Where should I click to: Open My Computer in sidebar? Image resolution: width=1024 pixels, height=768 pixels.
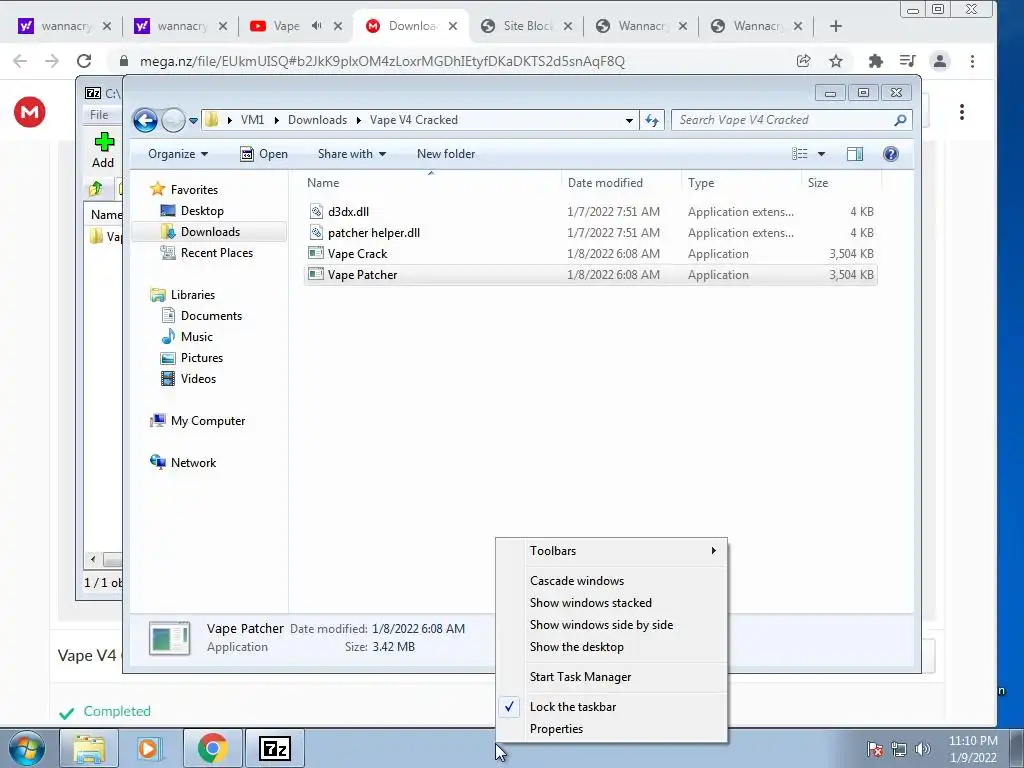tap(198, 421)
